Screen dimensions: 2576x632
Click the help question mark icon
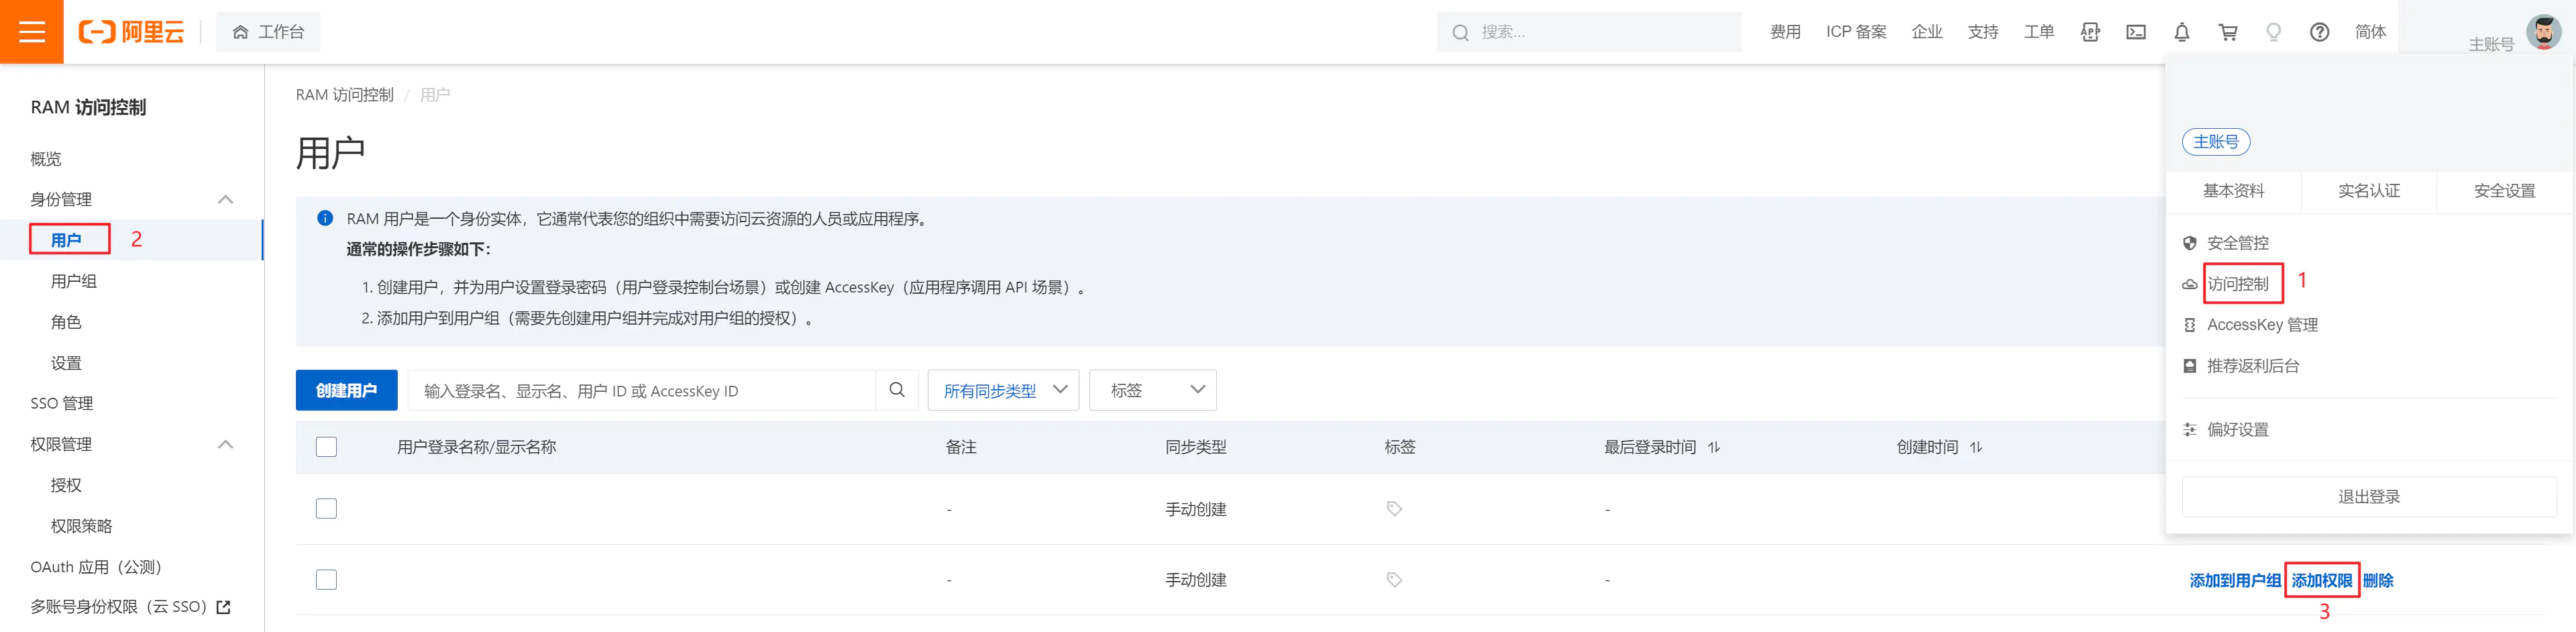[x=2320, y=32]
